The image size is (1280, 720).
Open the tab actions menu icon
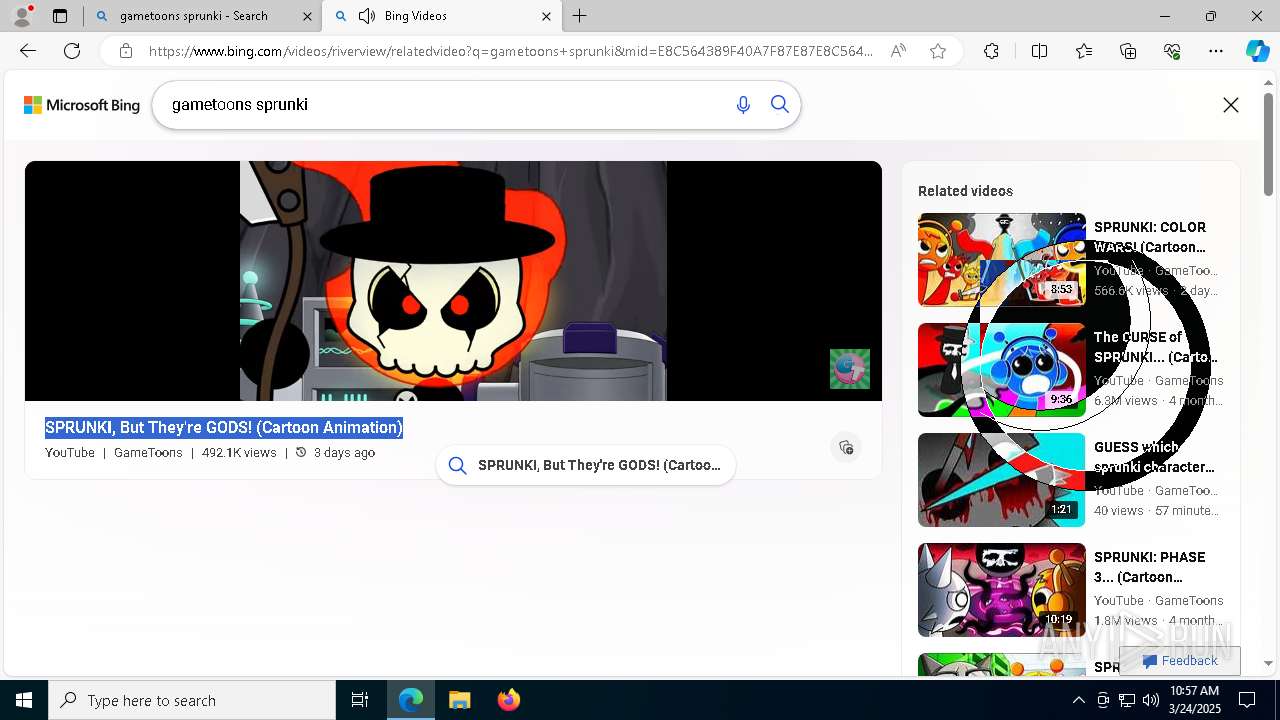click(60, 16)
